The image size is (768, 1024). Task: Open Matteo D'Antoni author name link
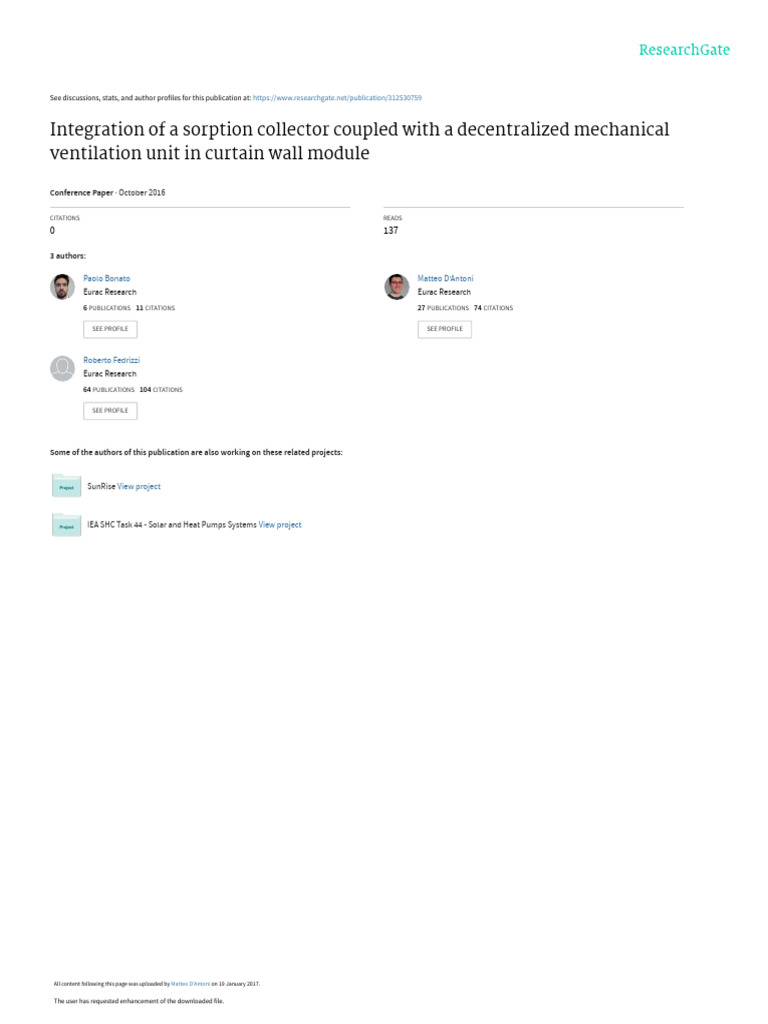point(445,278)
